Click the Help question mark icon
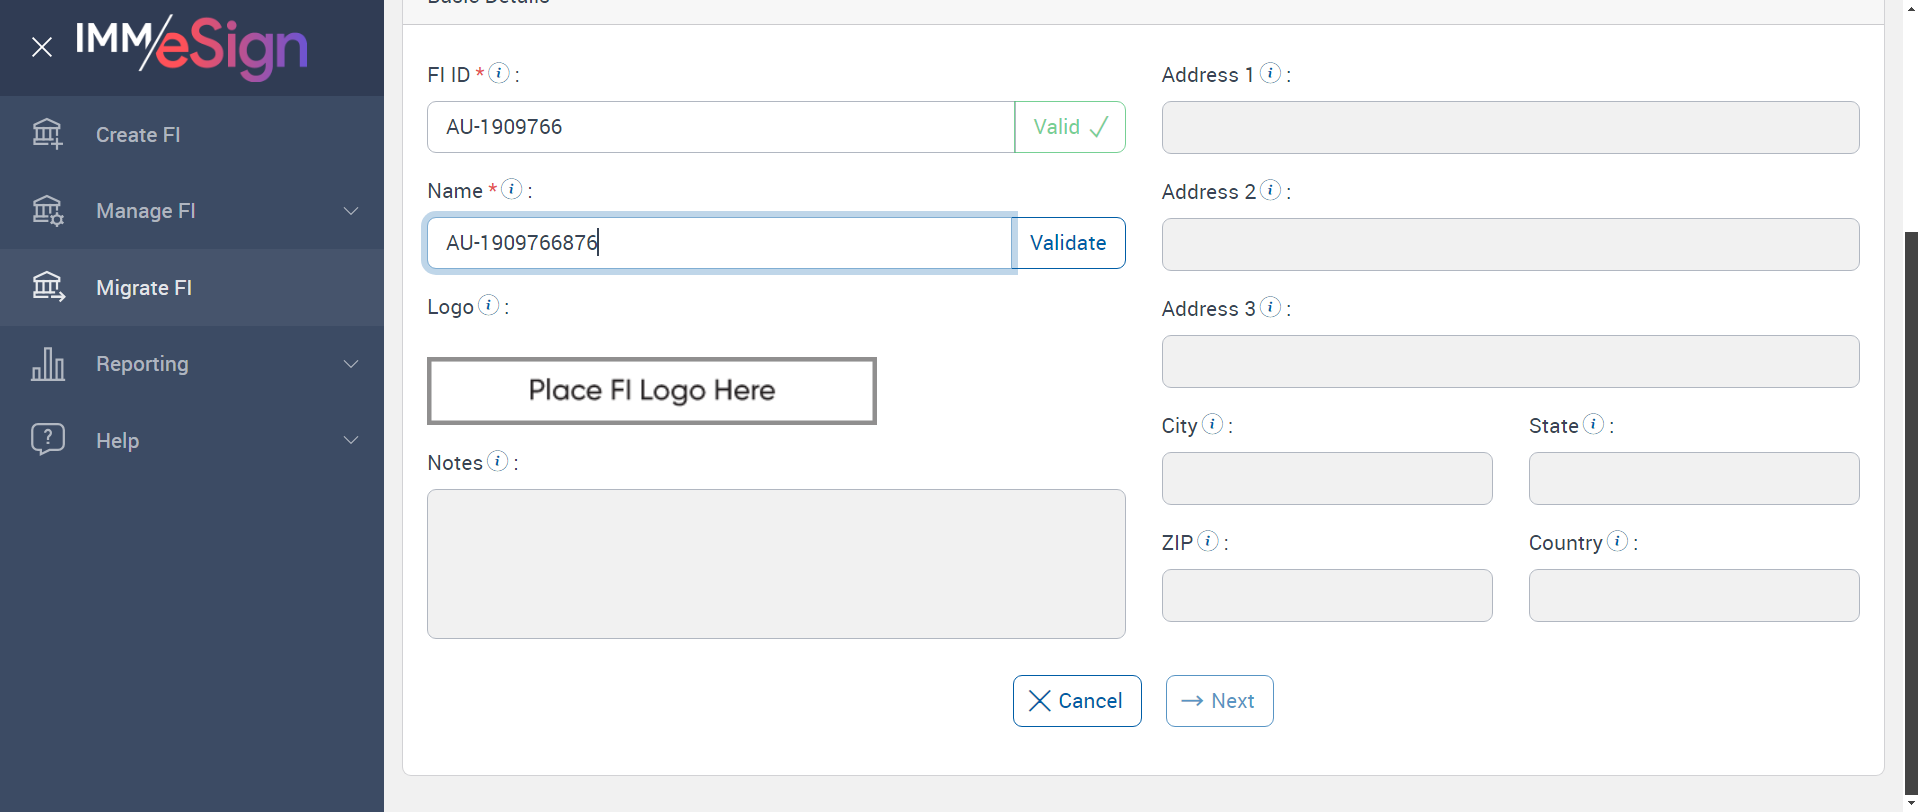 48,439
